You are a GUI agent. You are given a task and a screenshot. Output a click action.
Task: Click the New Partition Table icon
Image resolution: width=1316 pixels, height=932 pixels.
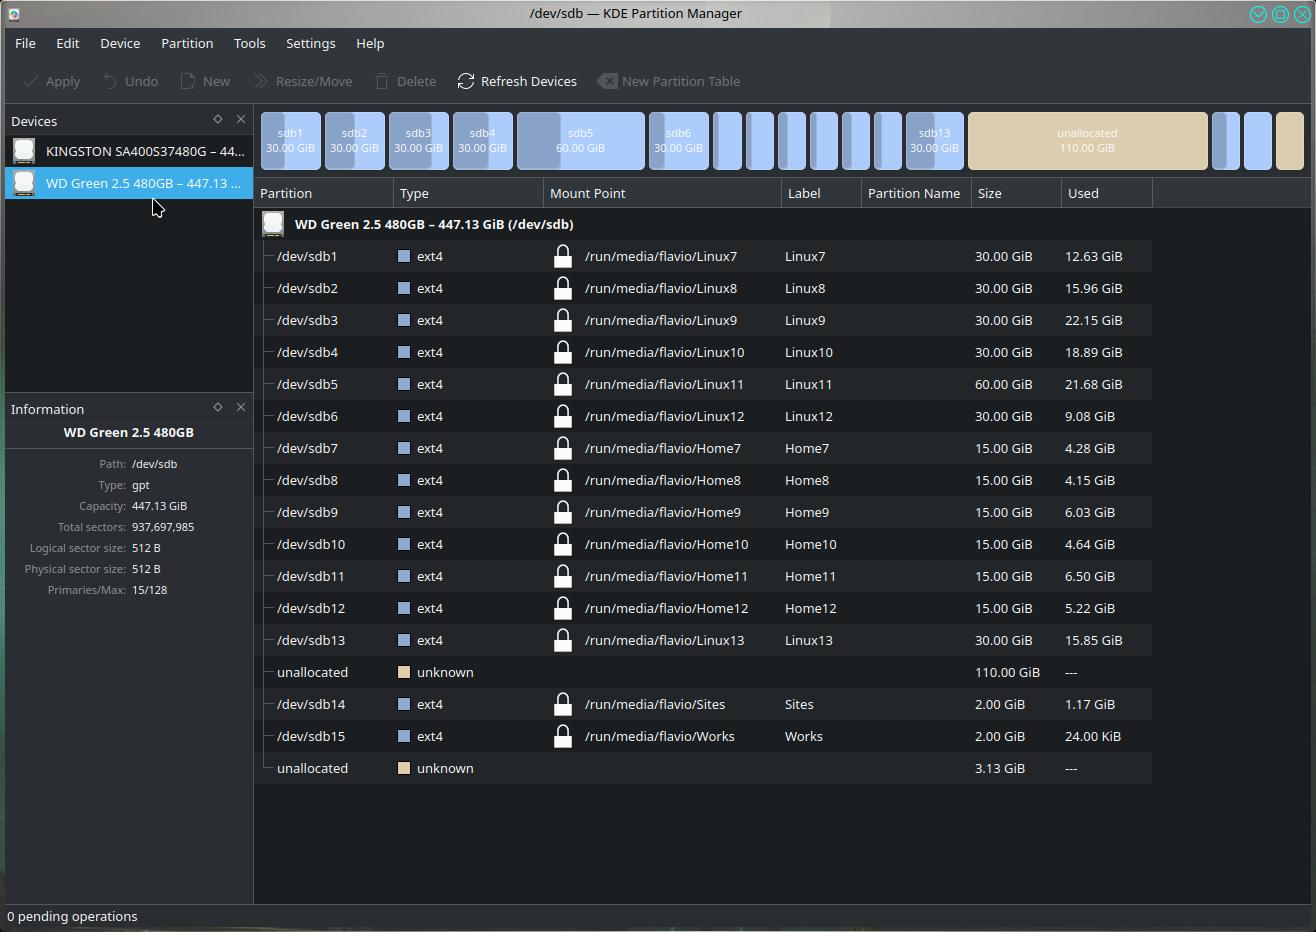607,81
